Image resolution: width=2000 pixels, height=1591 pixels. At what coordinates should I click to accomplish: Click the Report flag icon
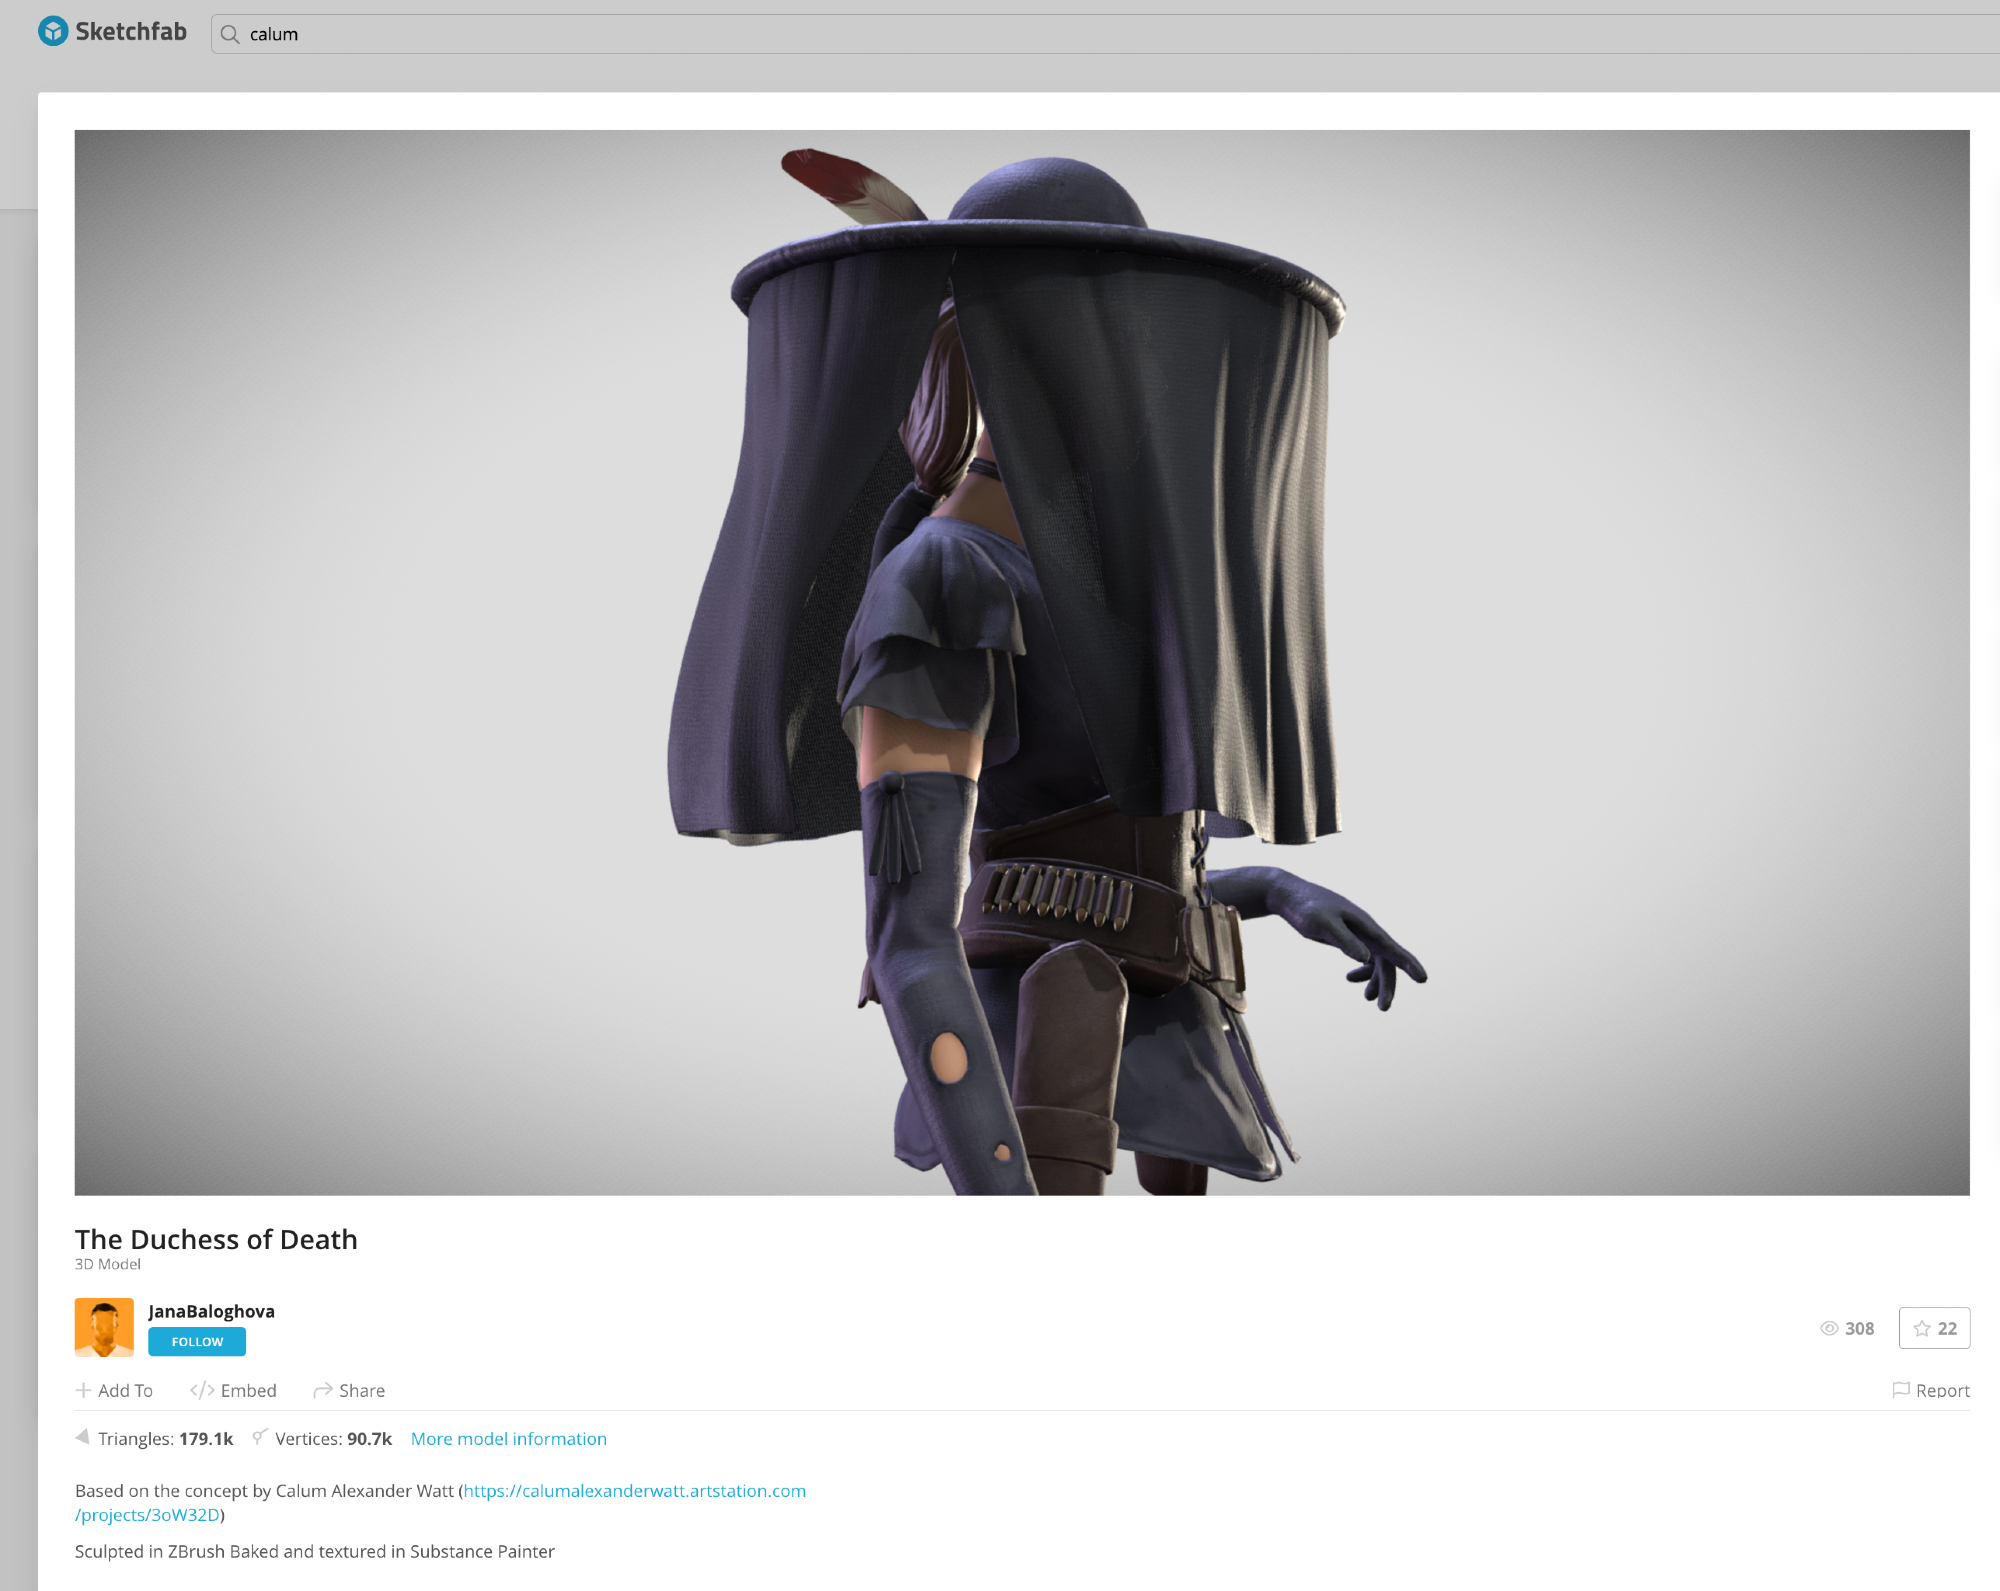coord(1901,1390)
